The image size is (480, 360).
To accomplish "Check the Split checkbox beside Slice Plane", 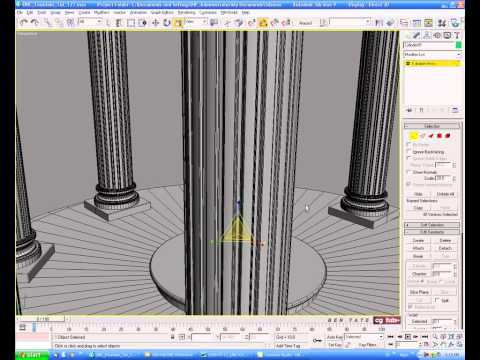I will point(437,300).
